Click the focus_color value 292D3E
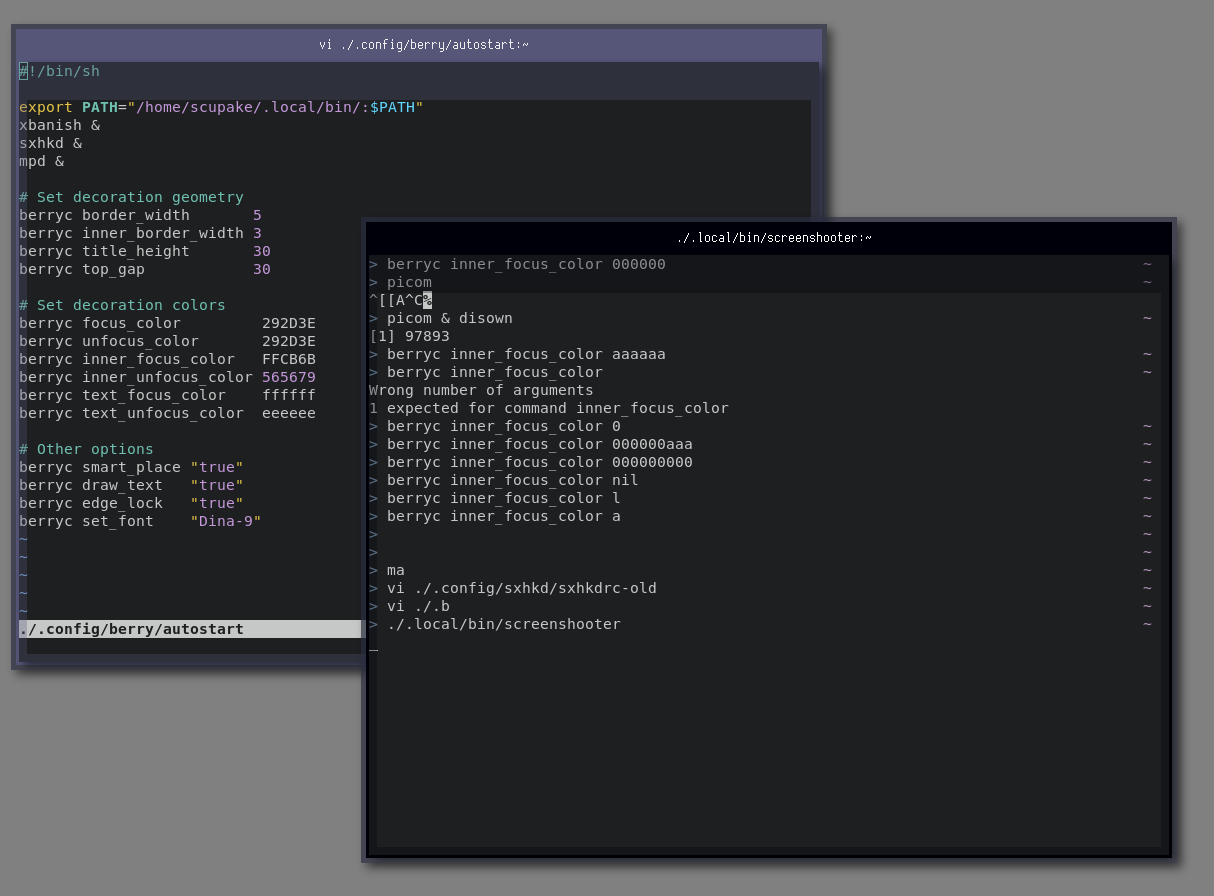Screen dimensions: 1214x896 click(289, 323)
